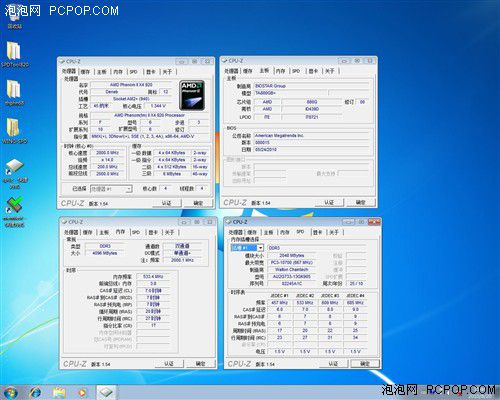Image resolution: width=500 pixels, height=400 pixels.
Task: Click title bar icon of the memory CPU-Z window
Action: (64, 222)
